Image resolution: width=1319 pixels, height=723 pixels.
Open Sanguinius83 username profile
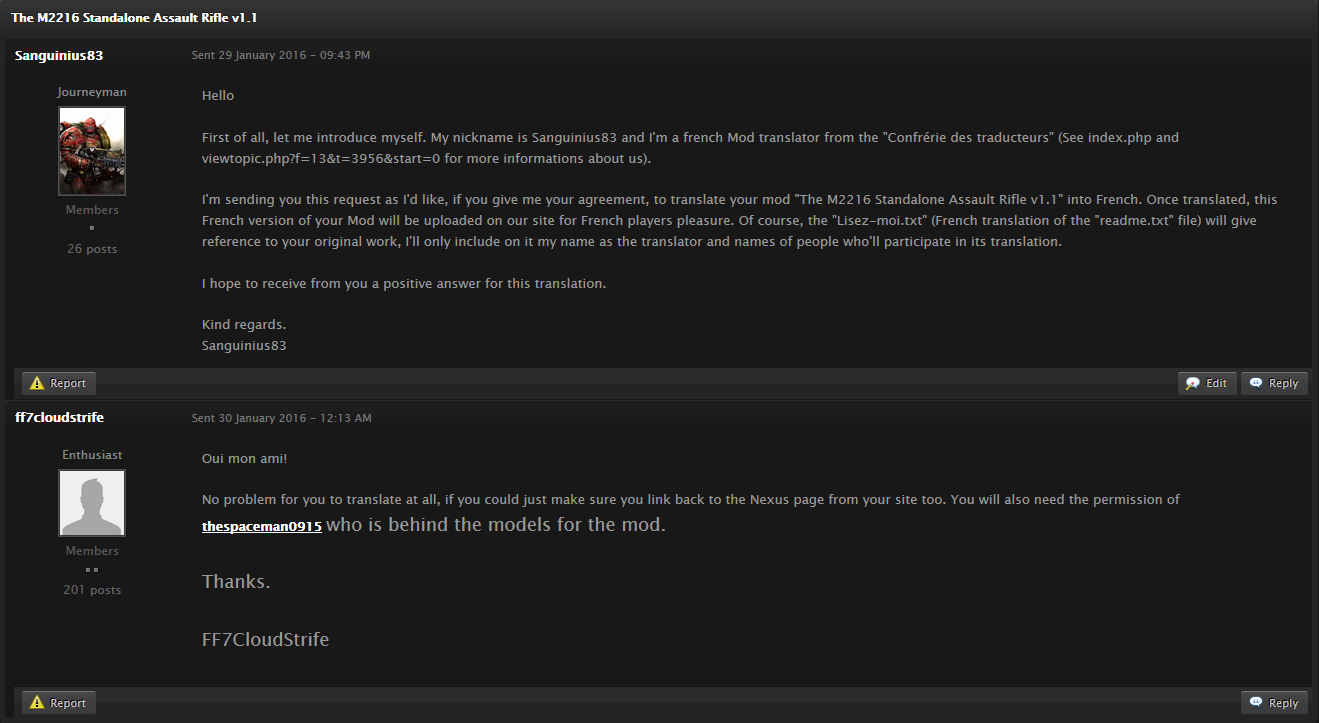point(59,55)
